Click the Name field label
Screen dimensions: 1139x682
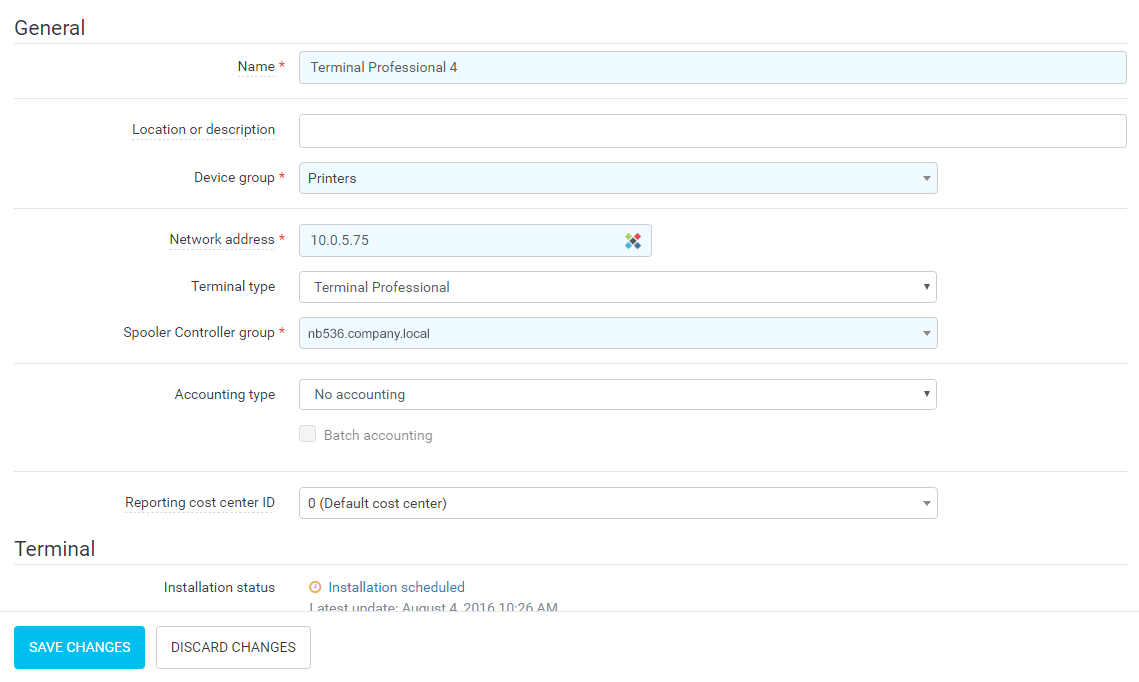[x=256, y=67]
